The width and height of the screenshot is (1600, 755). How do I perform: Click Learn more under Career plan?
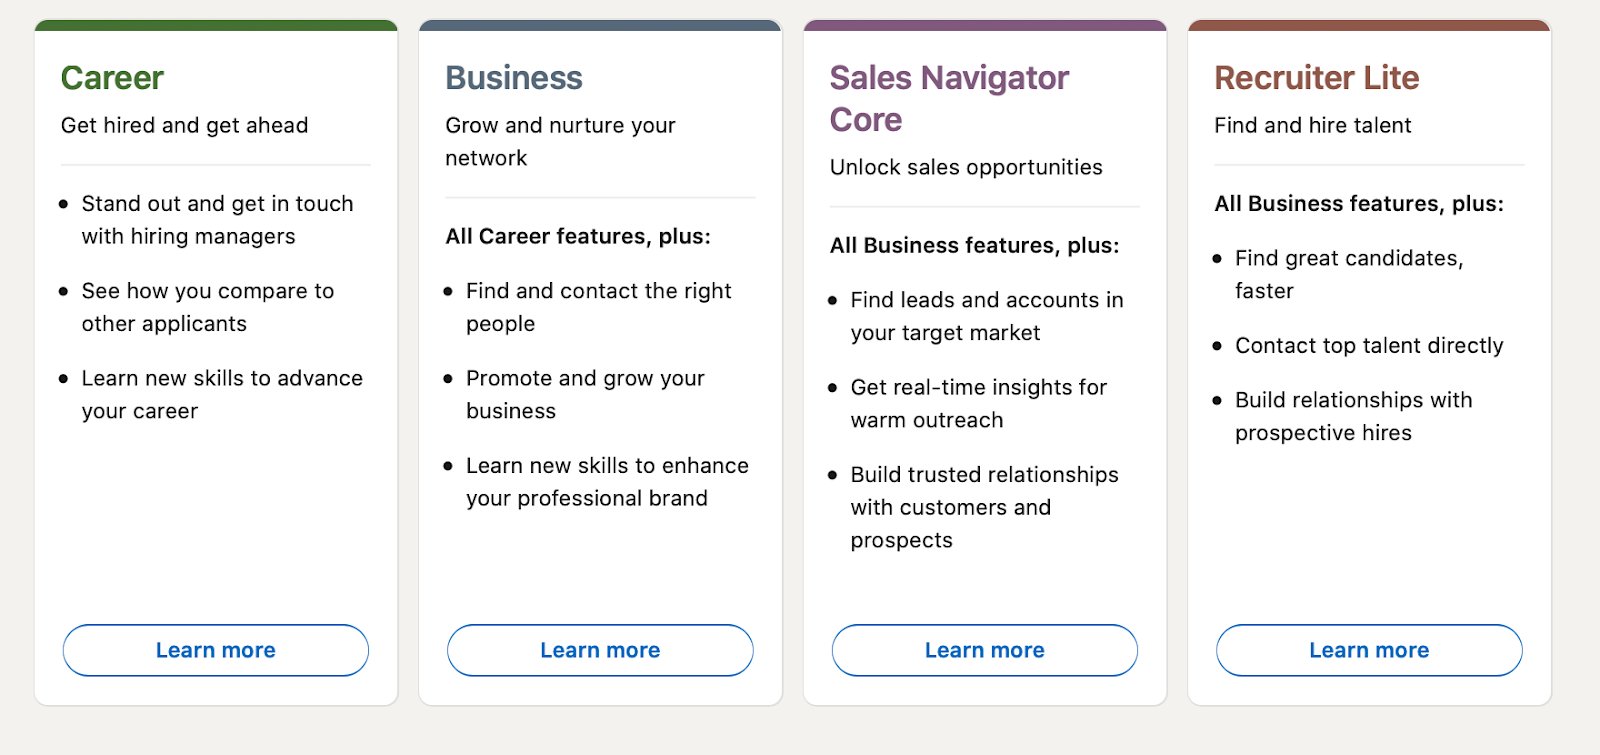pyautogui.click(x=215, y=650)
